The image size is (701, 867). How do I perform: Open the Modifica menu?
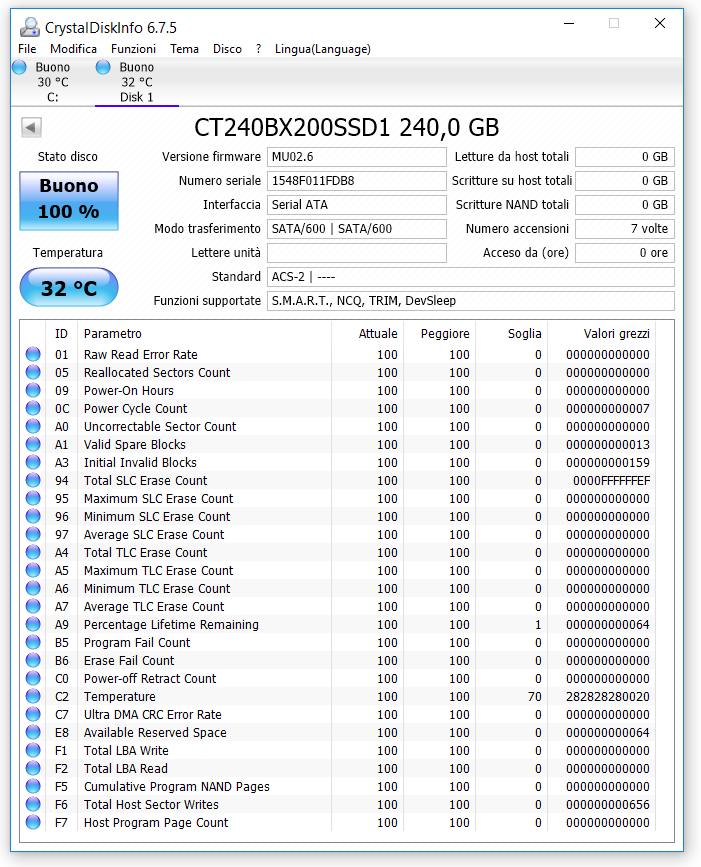73,49
